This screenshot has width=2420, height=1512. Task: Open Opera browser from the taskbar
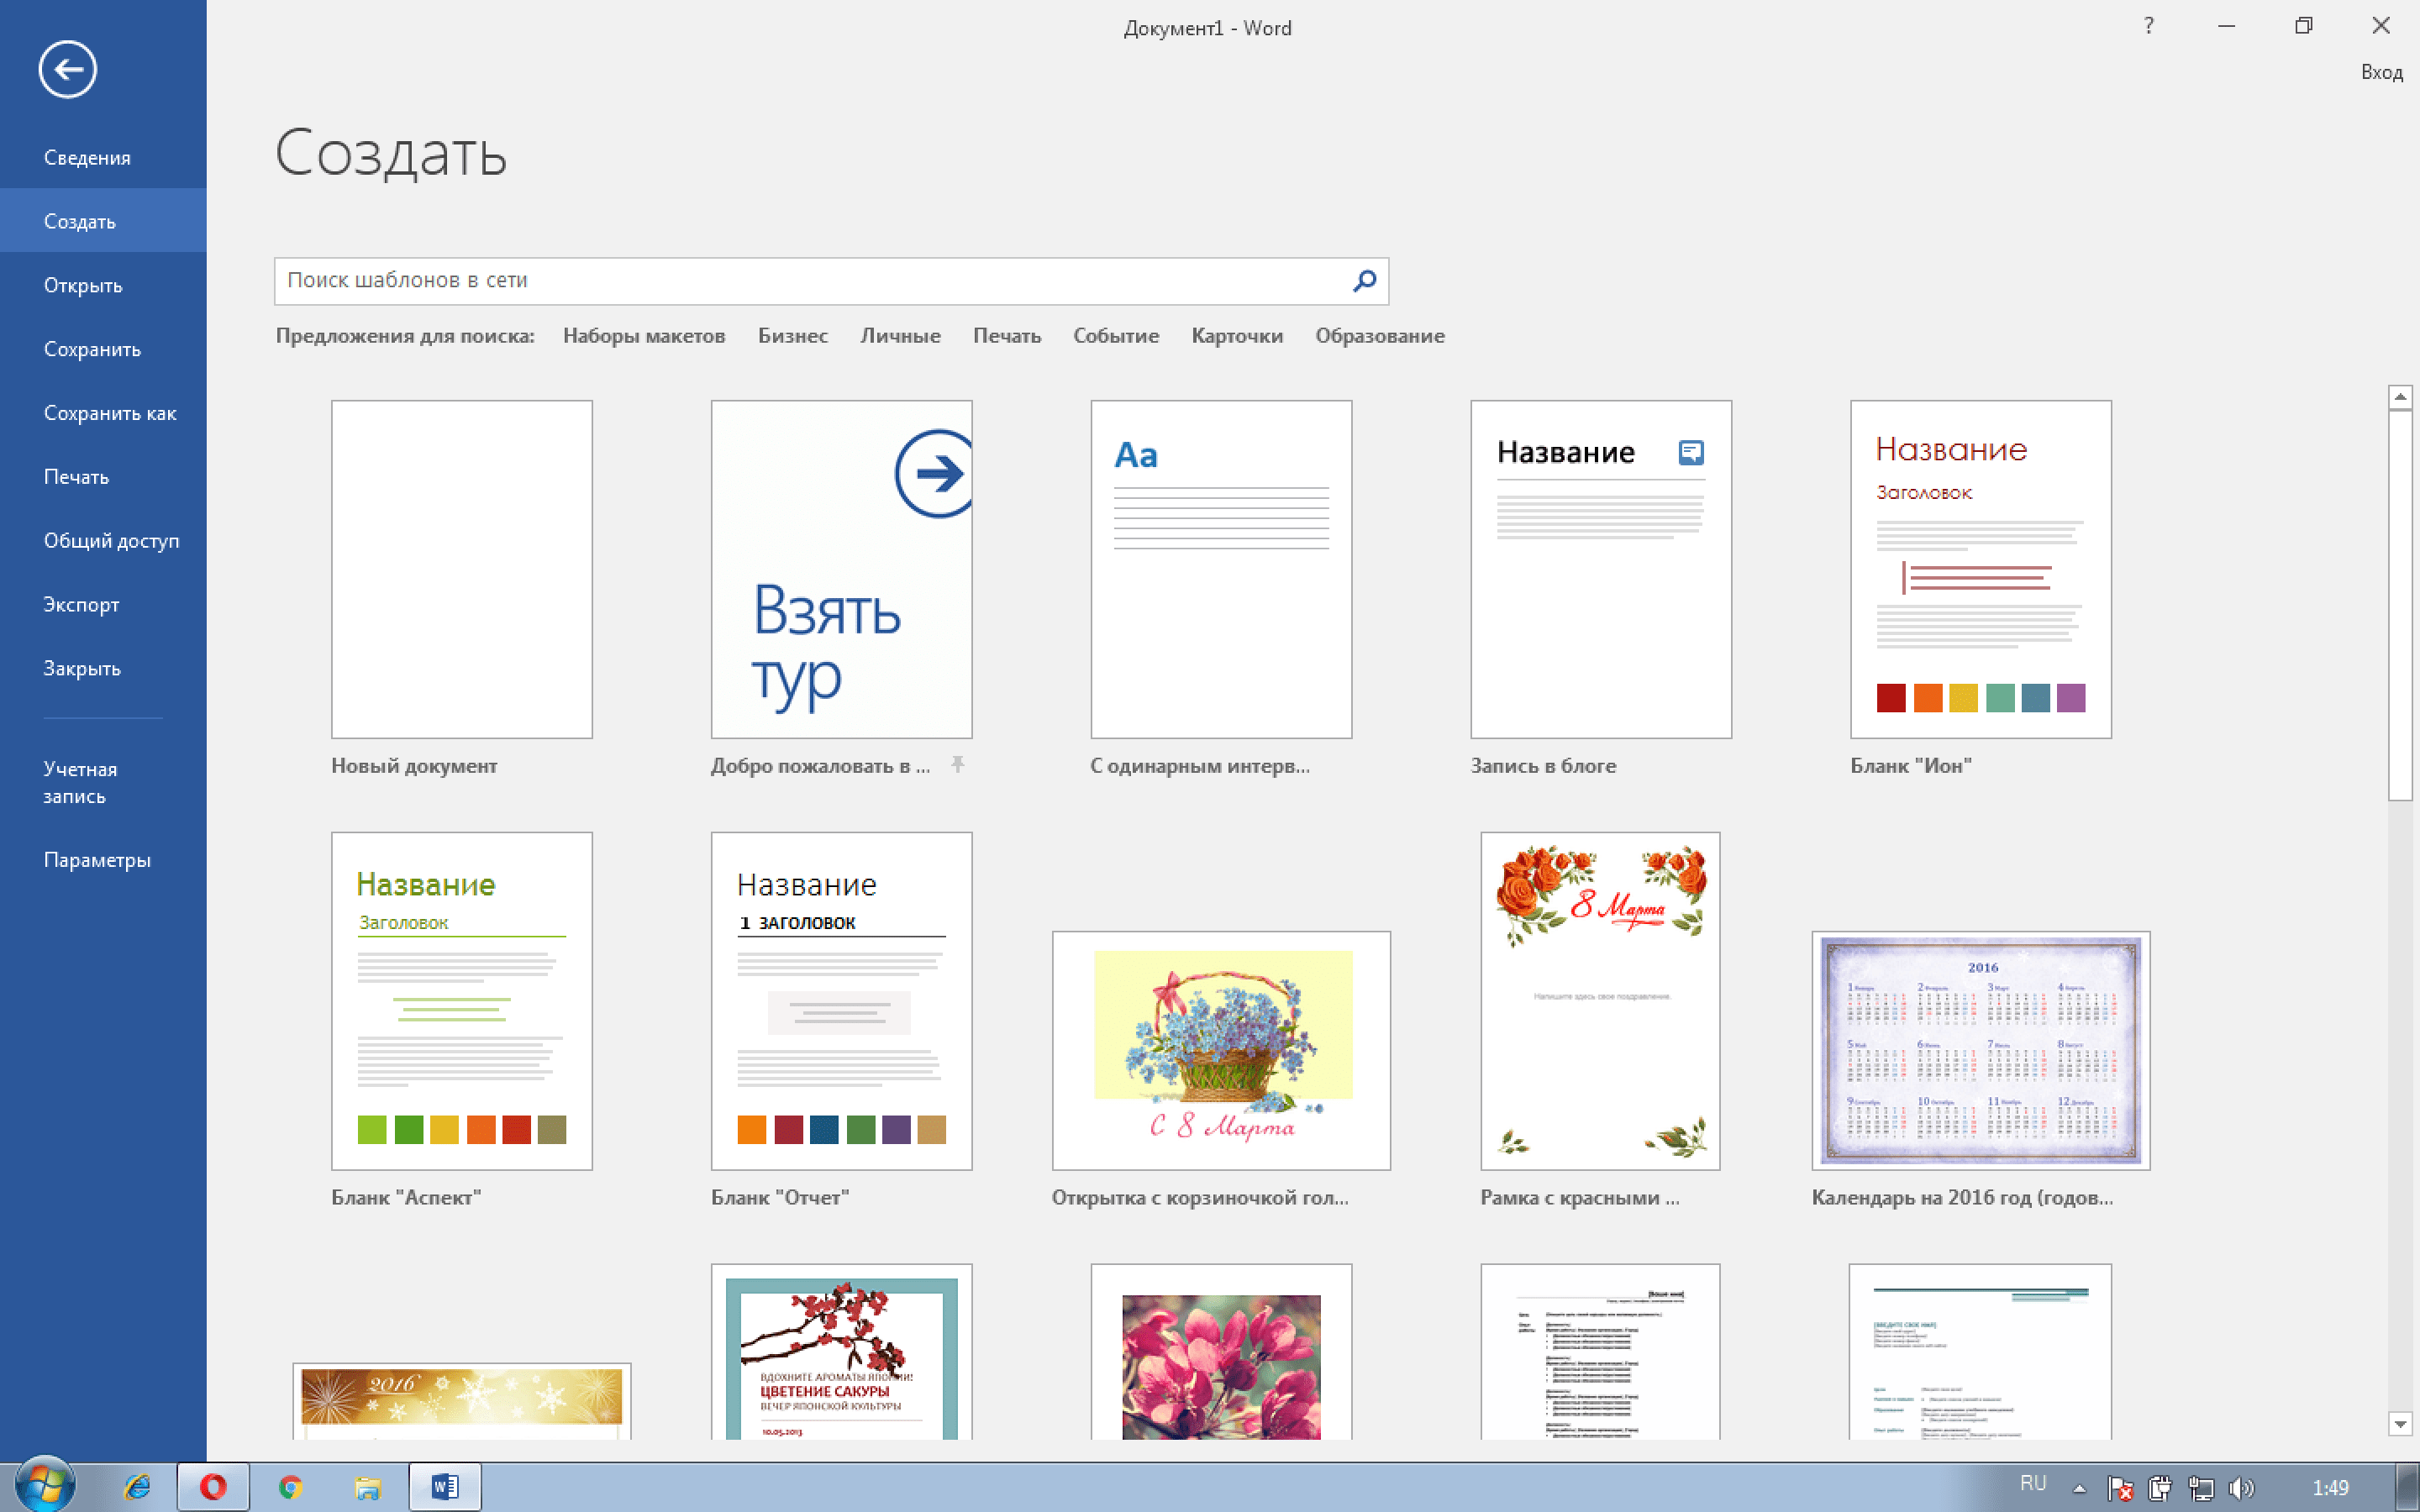click(x=213, y=1486)
